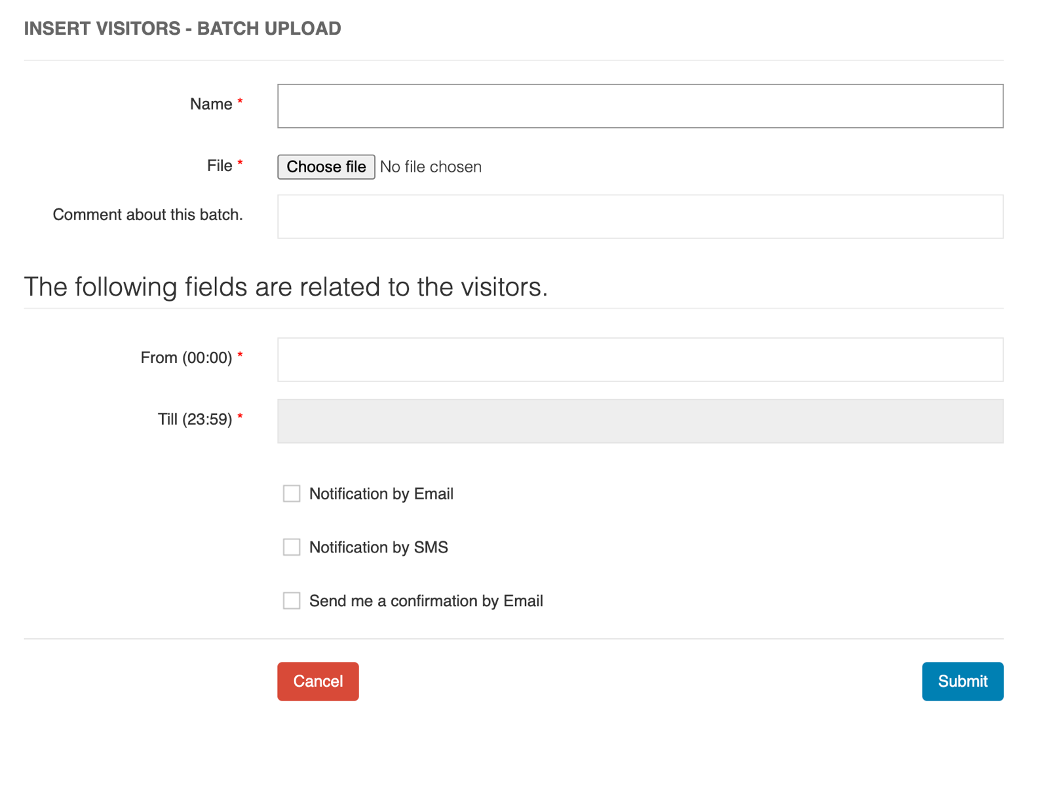
Task: Select the 'Till (23:59)' label text
Action: click(195, 420)
